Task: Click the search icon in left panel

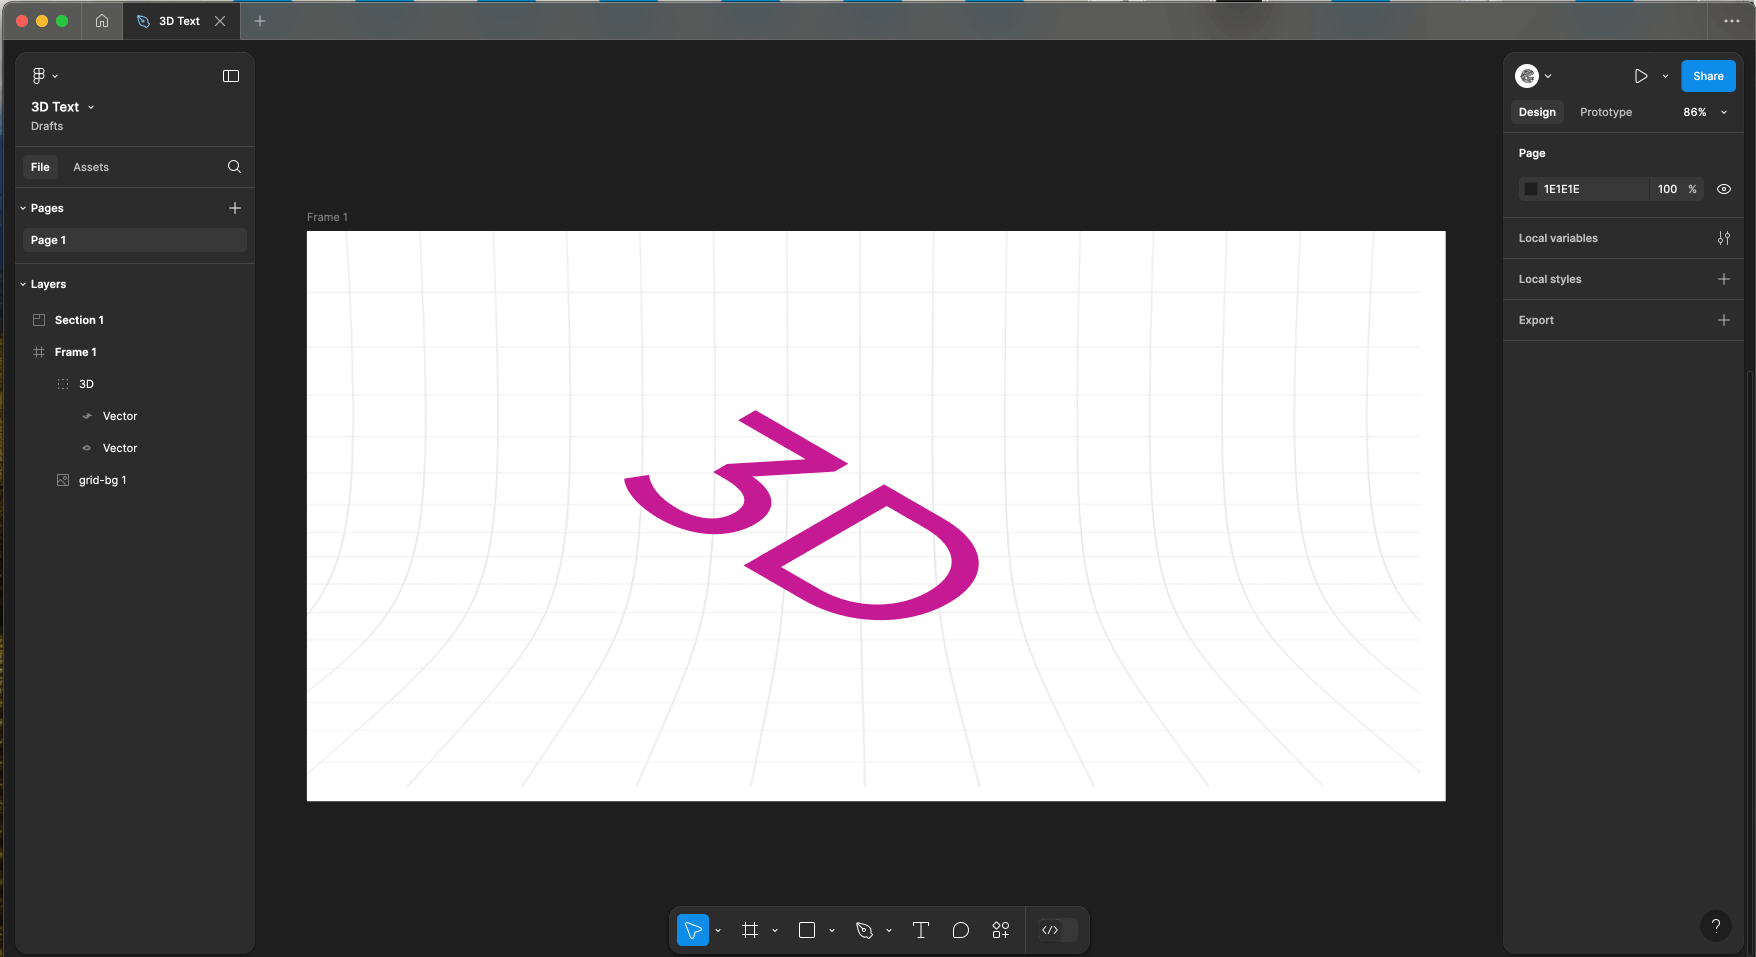Action: (234, 167)
